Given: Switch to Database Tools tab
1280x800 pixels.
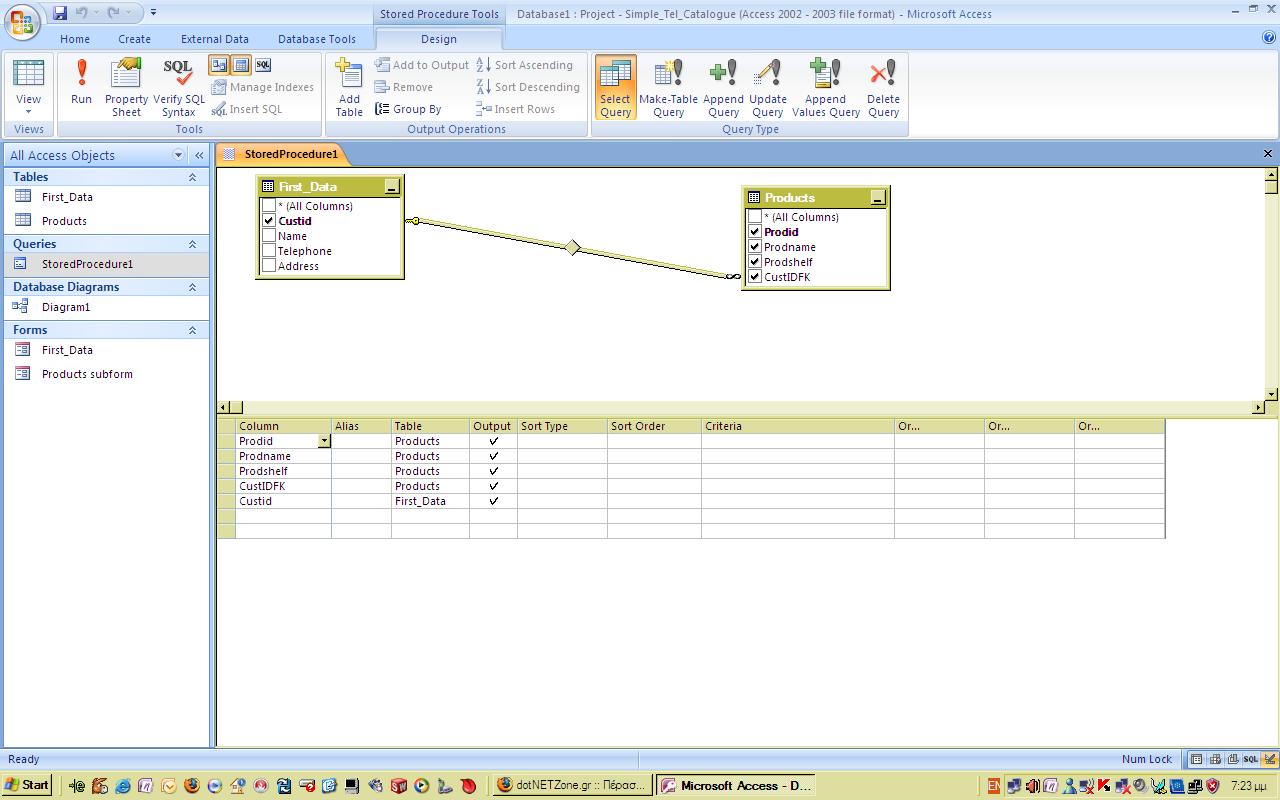Looking at the screenshot, I should pos(317,39).
